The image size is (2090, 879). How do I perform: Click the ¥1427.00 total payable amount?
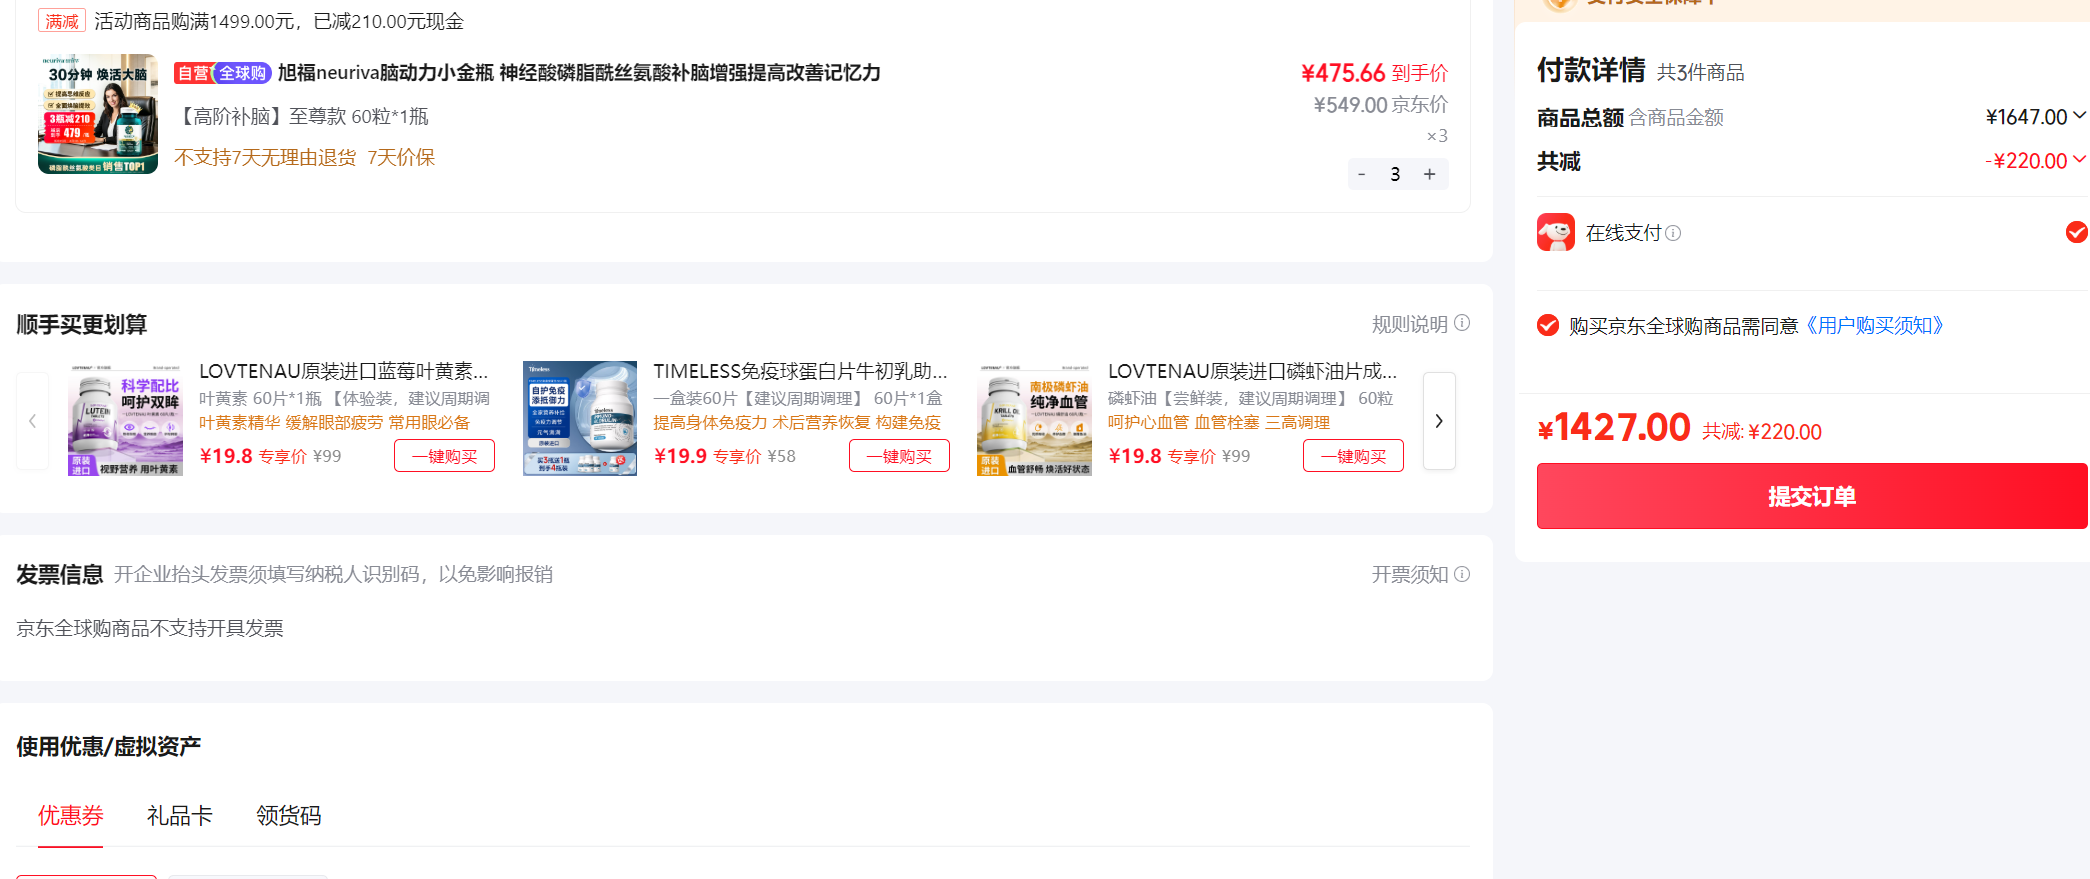[x=1614, y=428]
